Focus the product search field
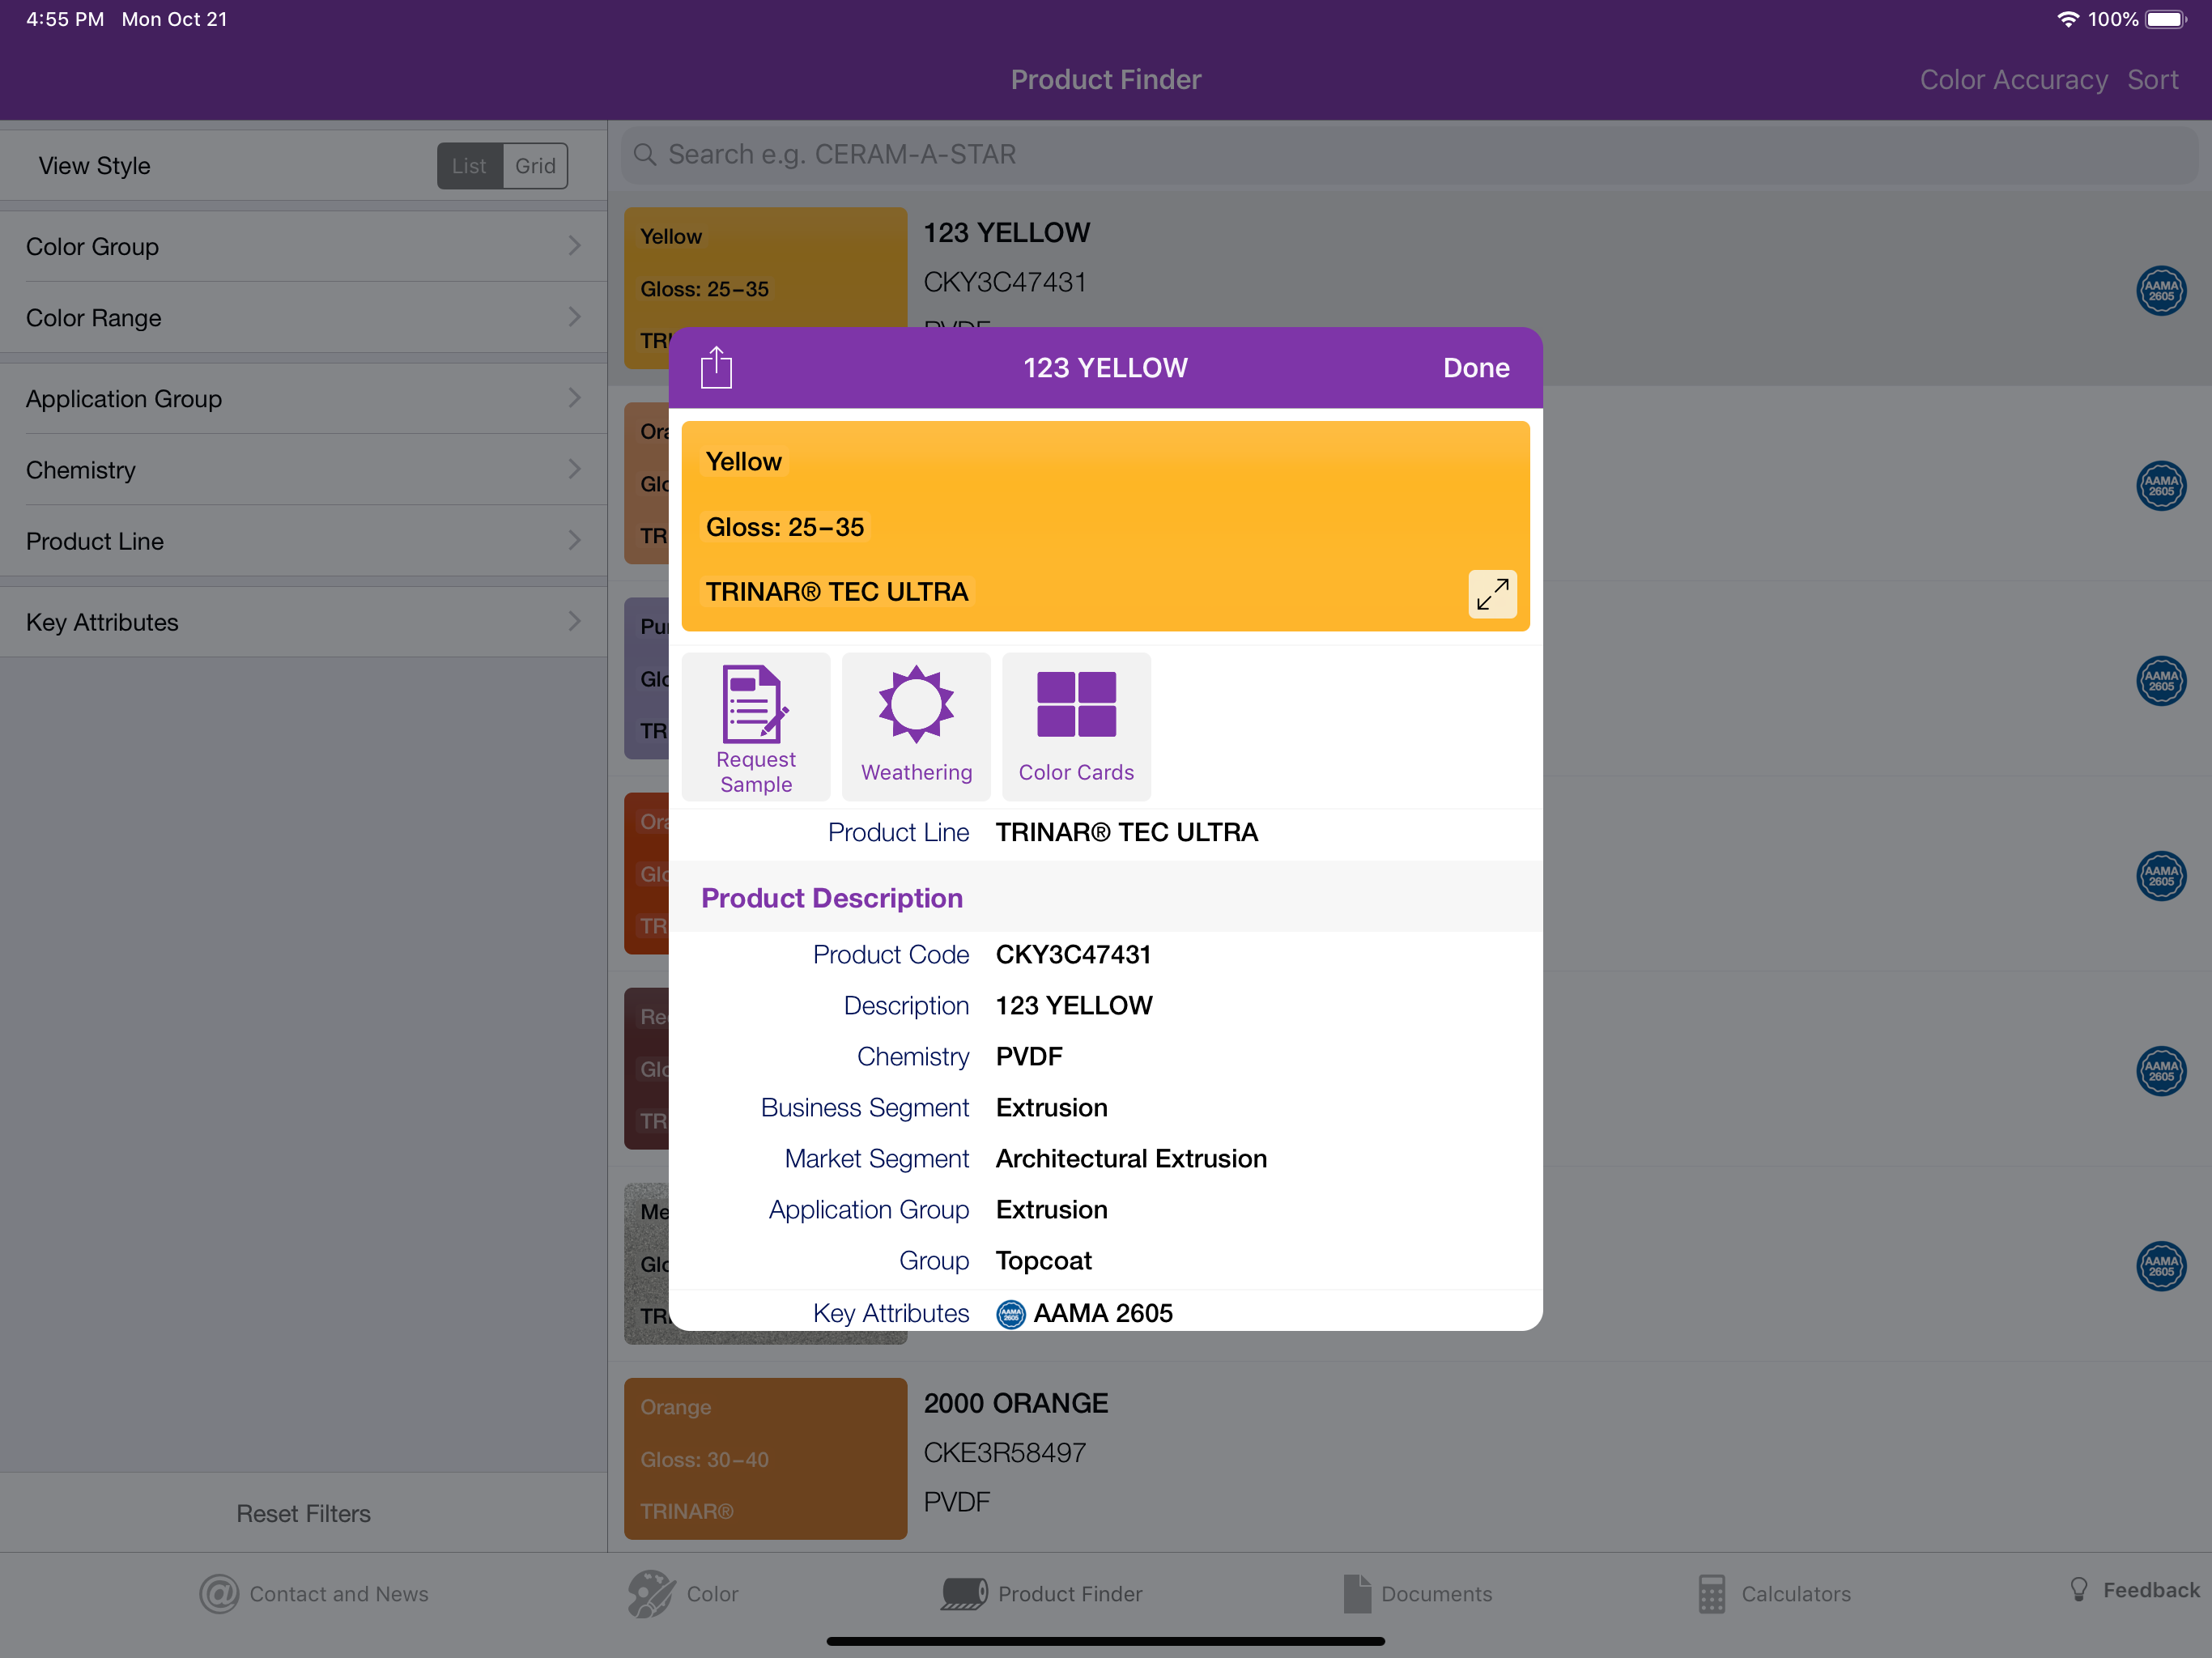The height and width of the screenshot is (1658, 2212). pyautogui.click(x=1409, y=154)
